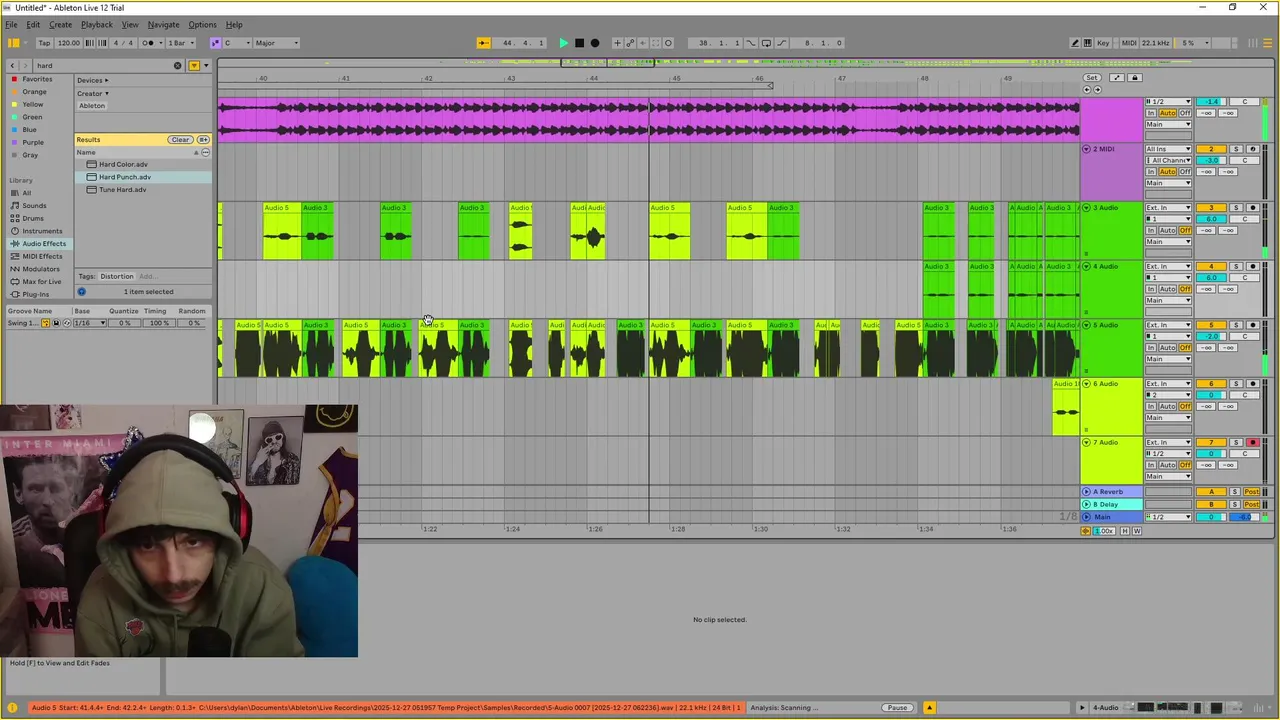Select the Orange color label

(x=34, y=92)
